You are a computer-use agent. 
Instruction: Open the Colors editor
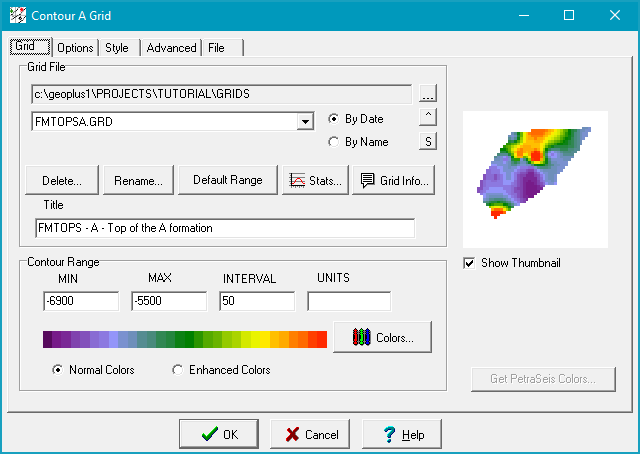click(x=382, y=337)
